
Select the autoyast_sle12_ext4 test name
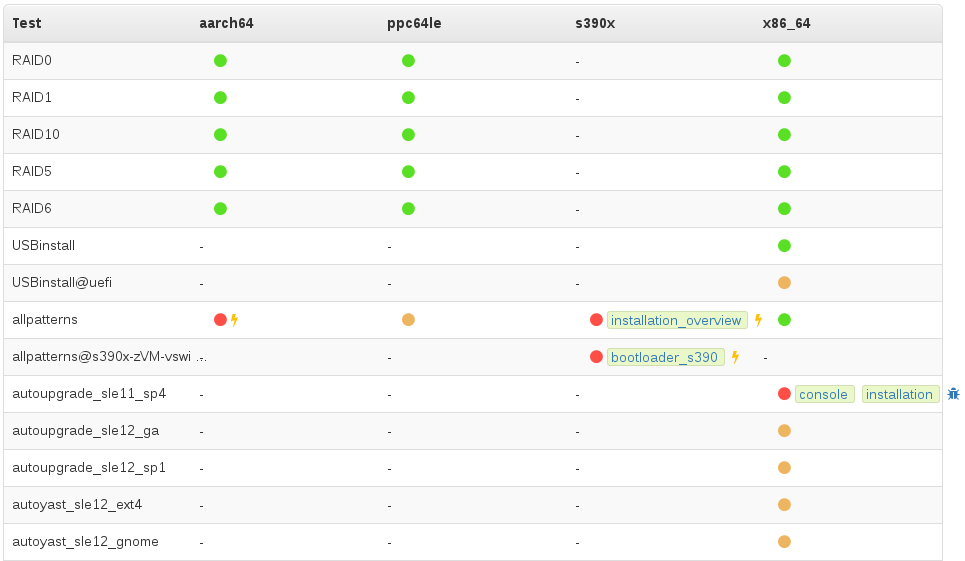(x=77, y=504)
